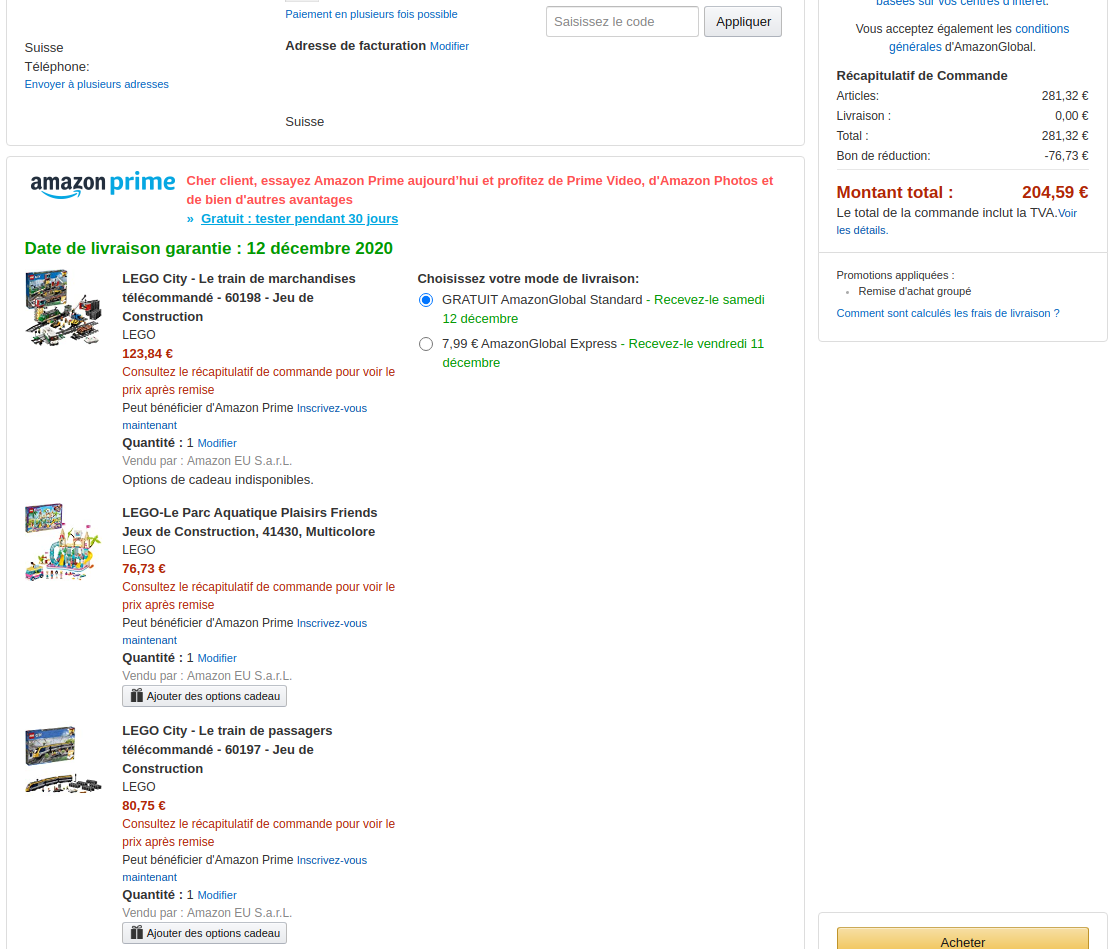Add gift options for LEGO passenger train
This screenshot has height=949, width=1113.
[x=205, y=933]
